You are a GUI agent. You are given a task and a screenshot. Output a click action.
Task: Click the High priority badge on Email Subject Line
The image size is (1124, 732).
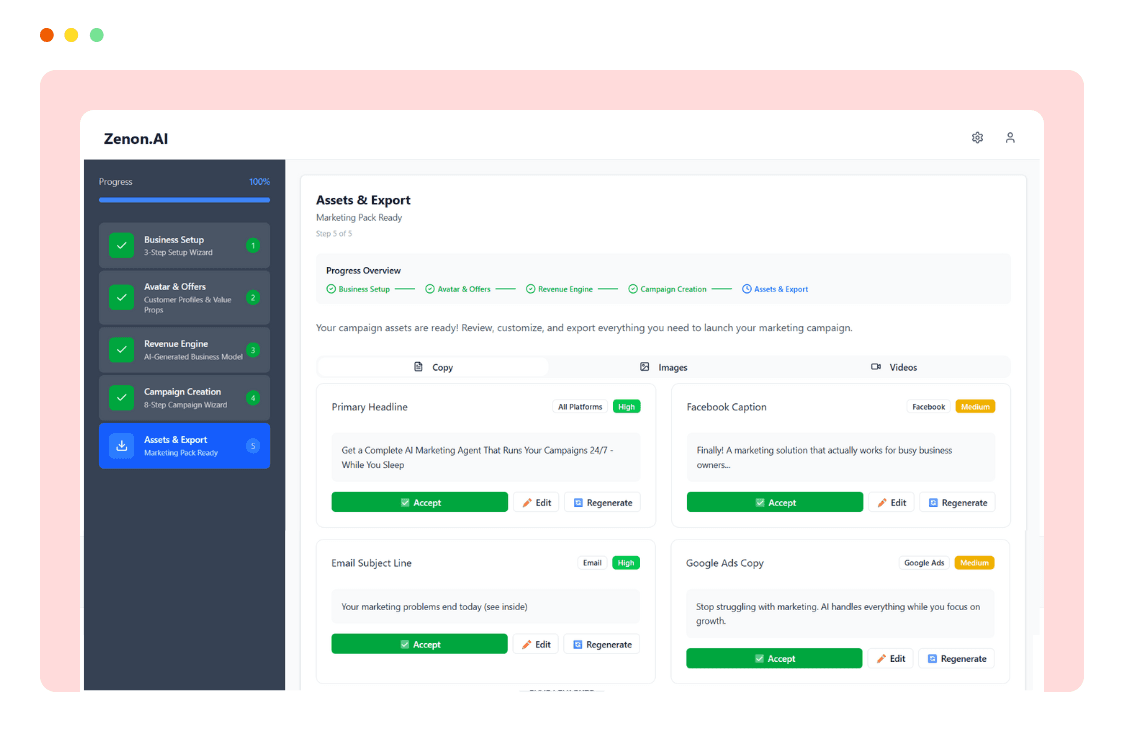tap(625, 562)
